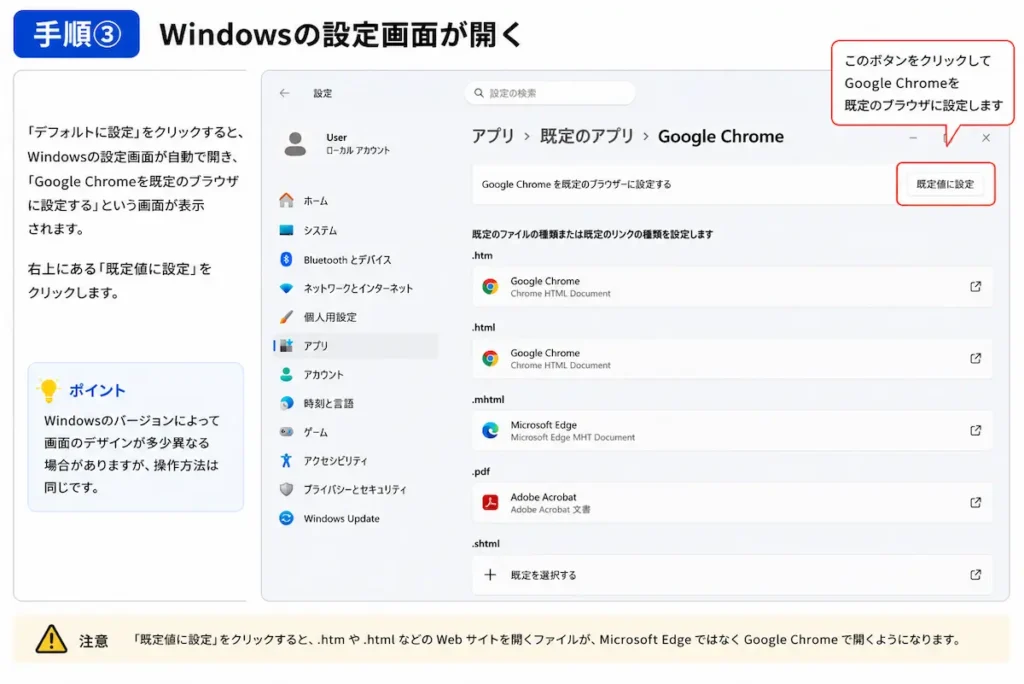Screen dimensions: 1024x684
Task: Click the Microsoft Edge icon
Action: pyautogui.click(x=490, y=430)
